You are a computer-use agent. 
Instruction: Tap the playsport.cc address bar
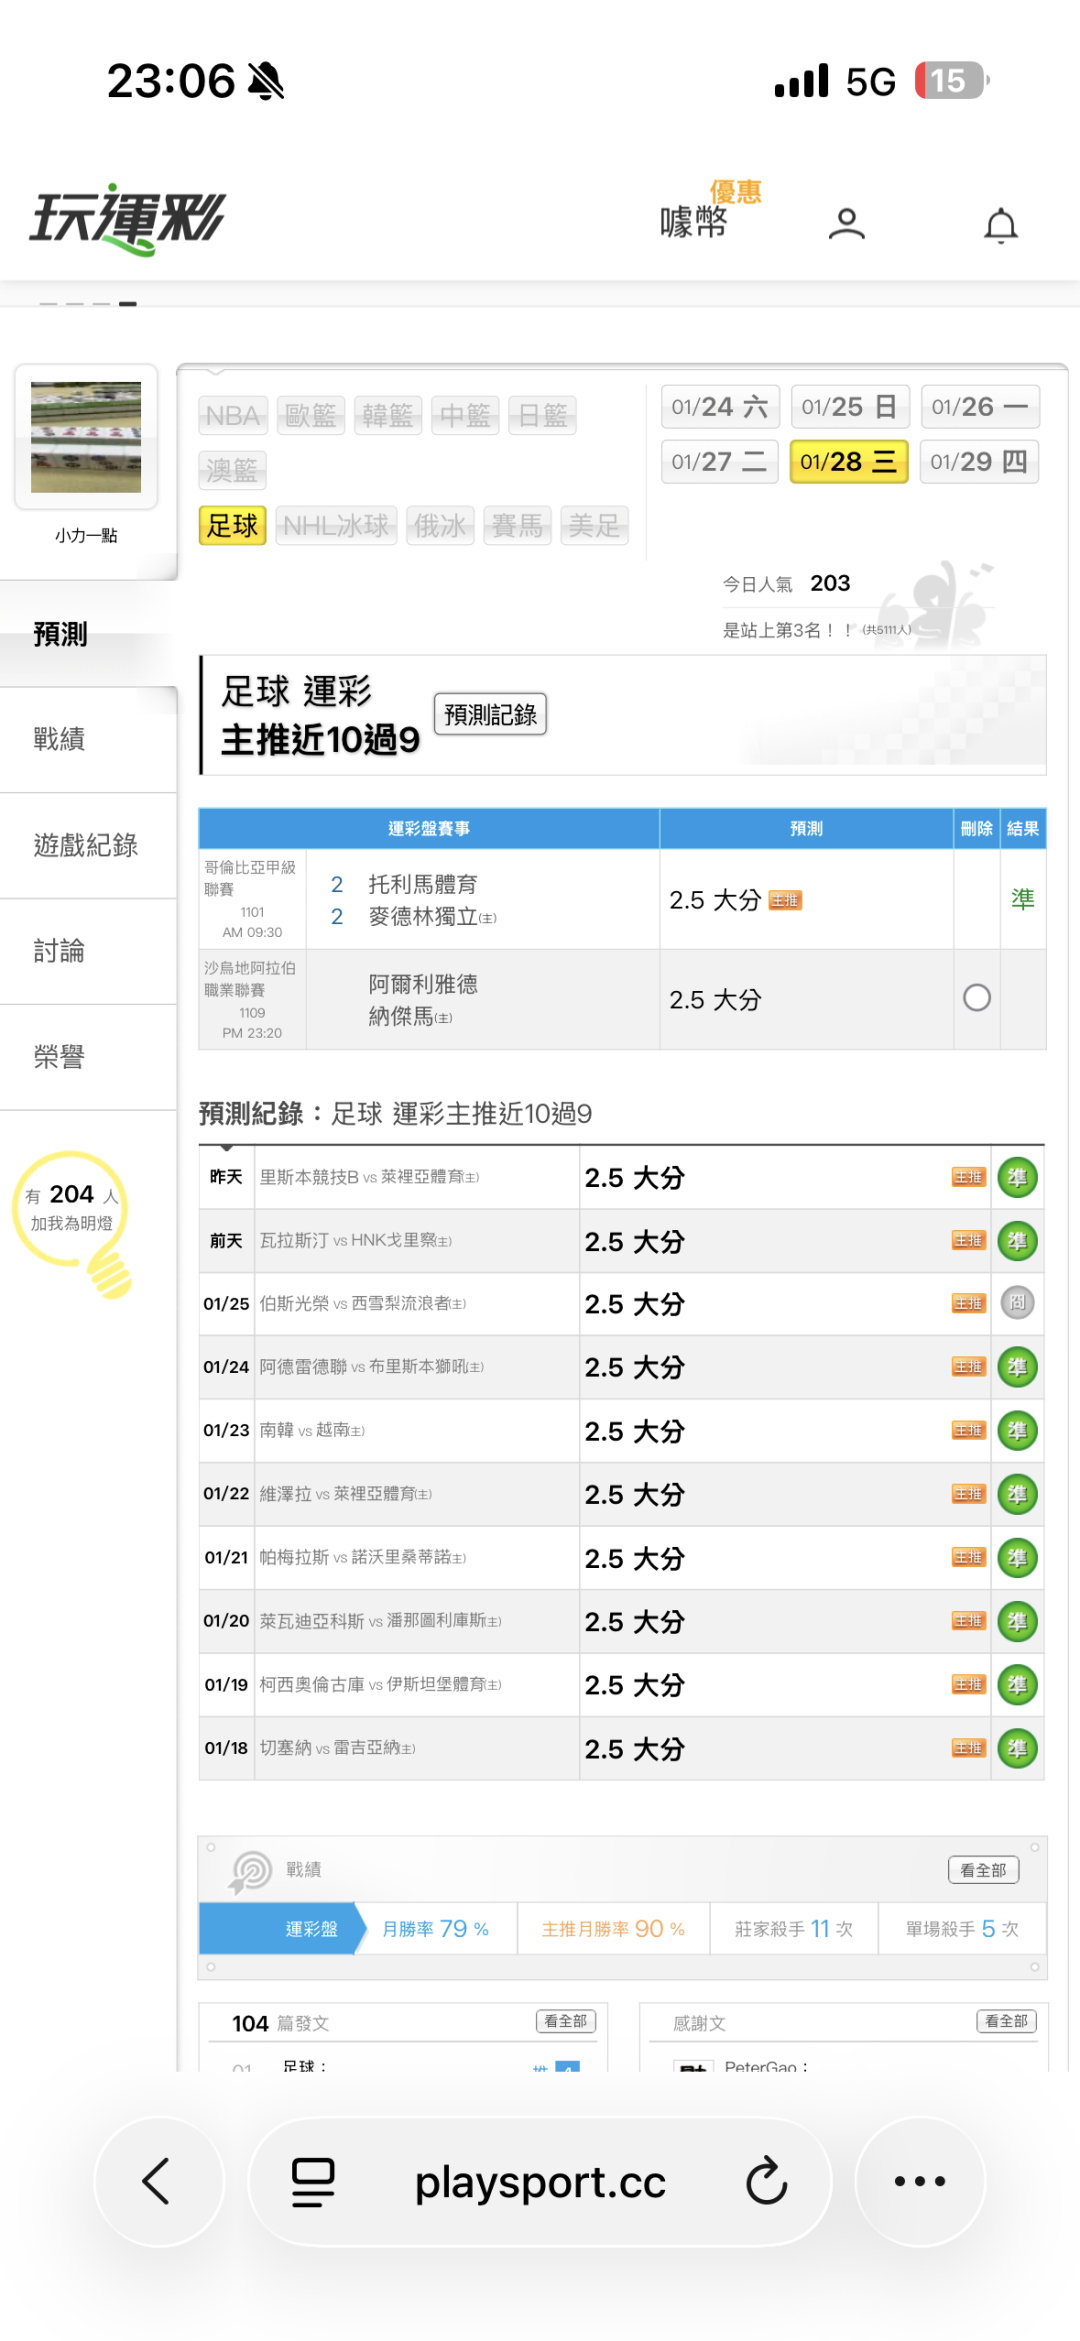point(540,2181)
